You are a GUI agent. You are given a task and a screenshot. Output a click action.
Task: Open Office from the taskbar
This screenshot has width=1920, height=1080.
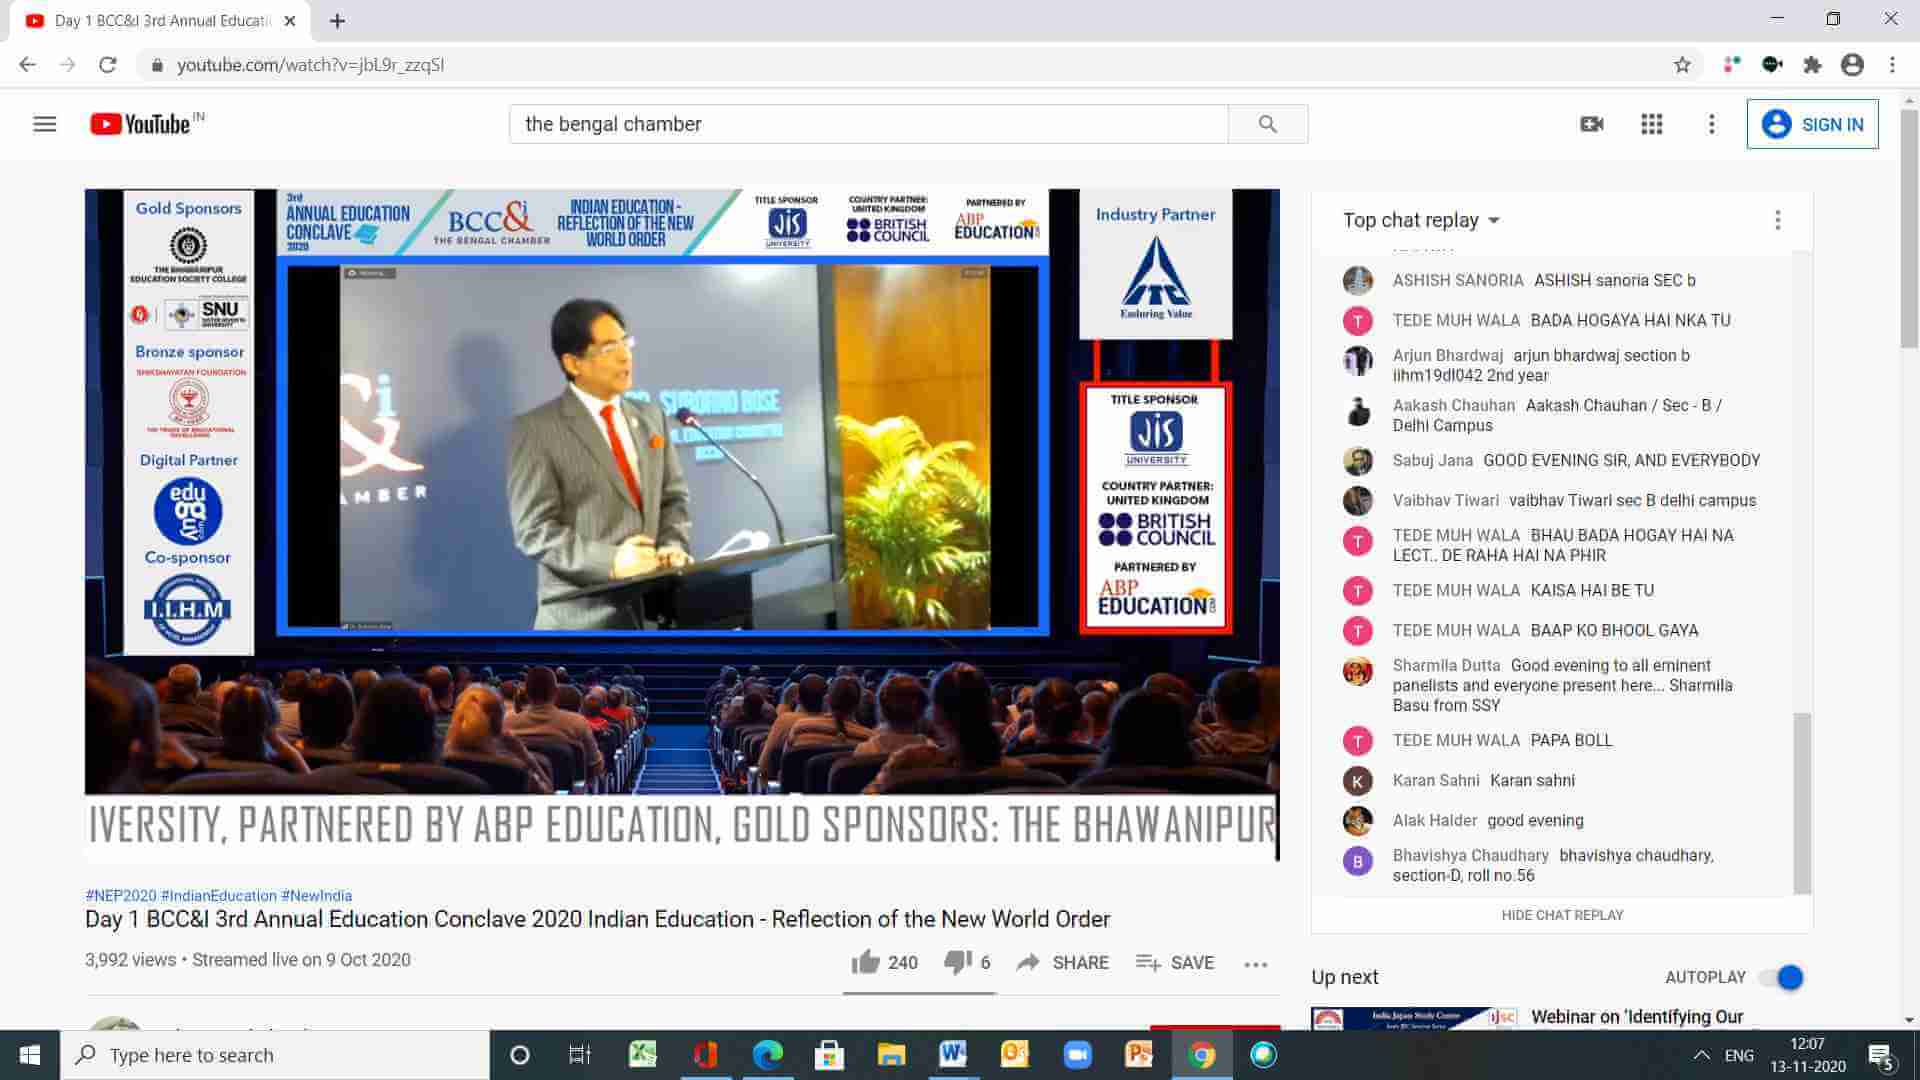click(x=706, y=1055)
